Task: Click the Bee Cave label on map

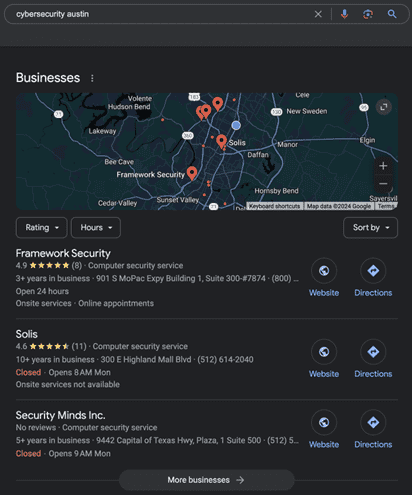Action: (x=119, y=162)
